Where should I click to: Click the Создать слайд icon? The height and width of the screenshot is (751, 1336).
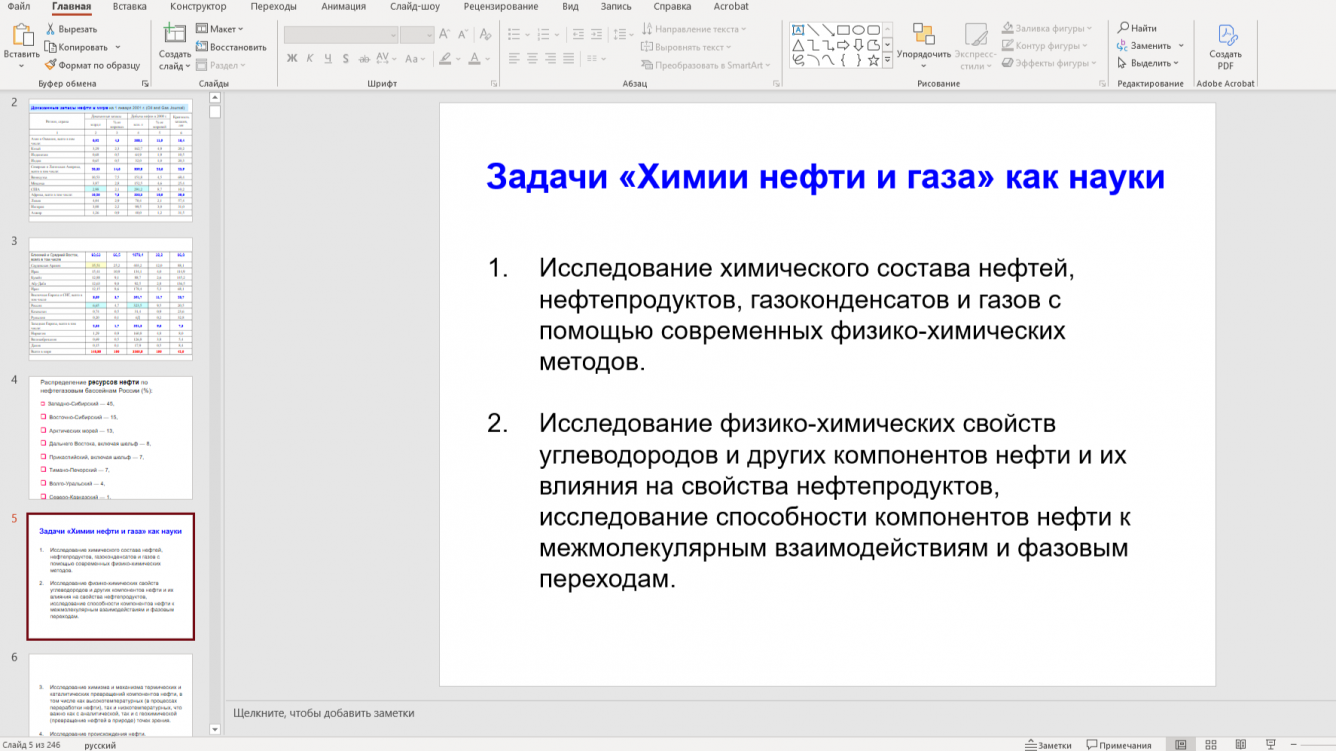click(x=174, y=35)
